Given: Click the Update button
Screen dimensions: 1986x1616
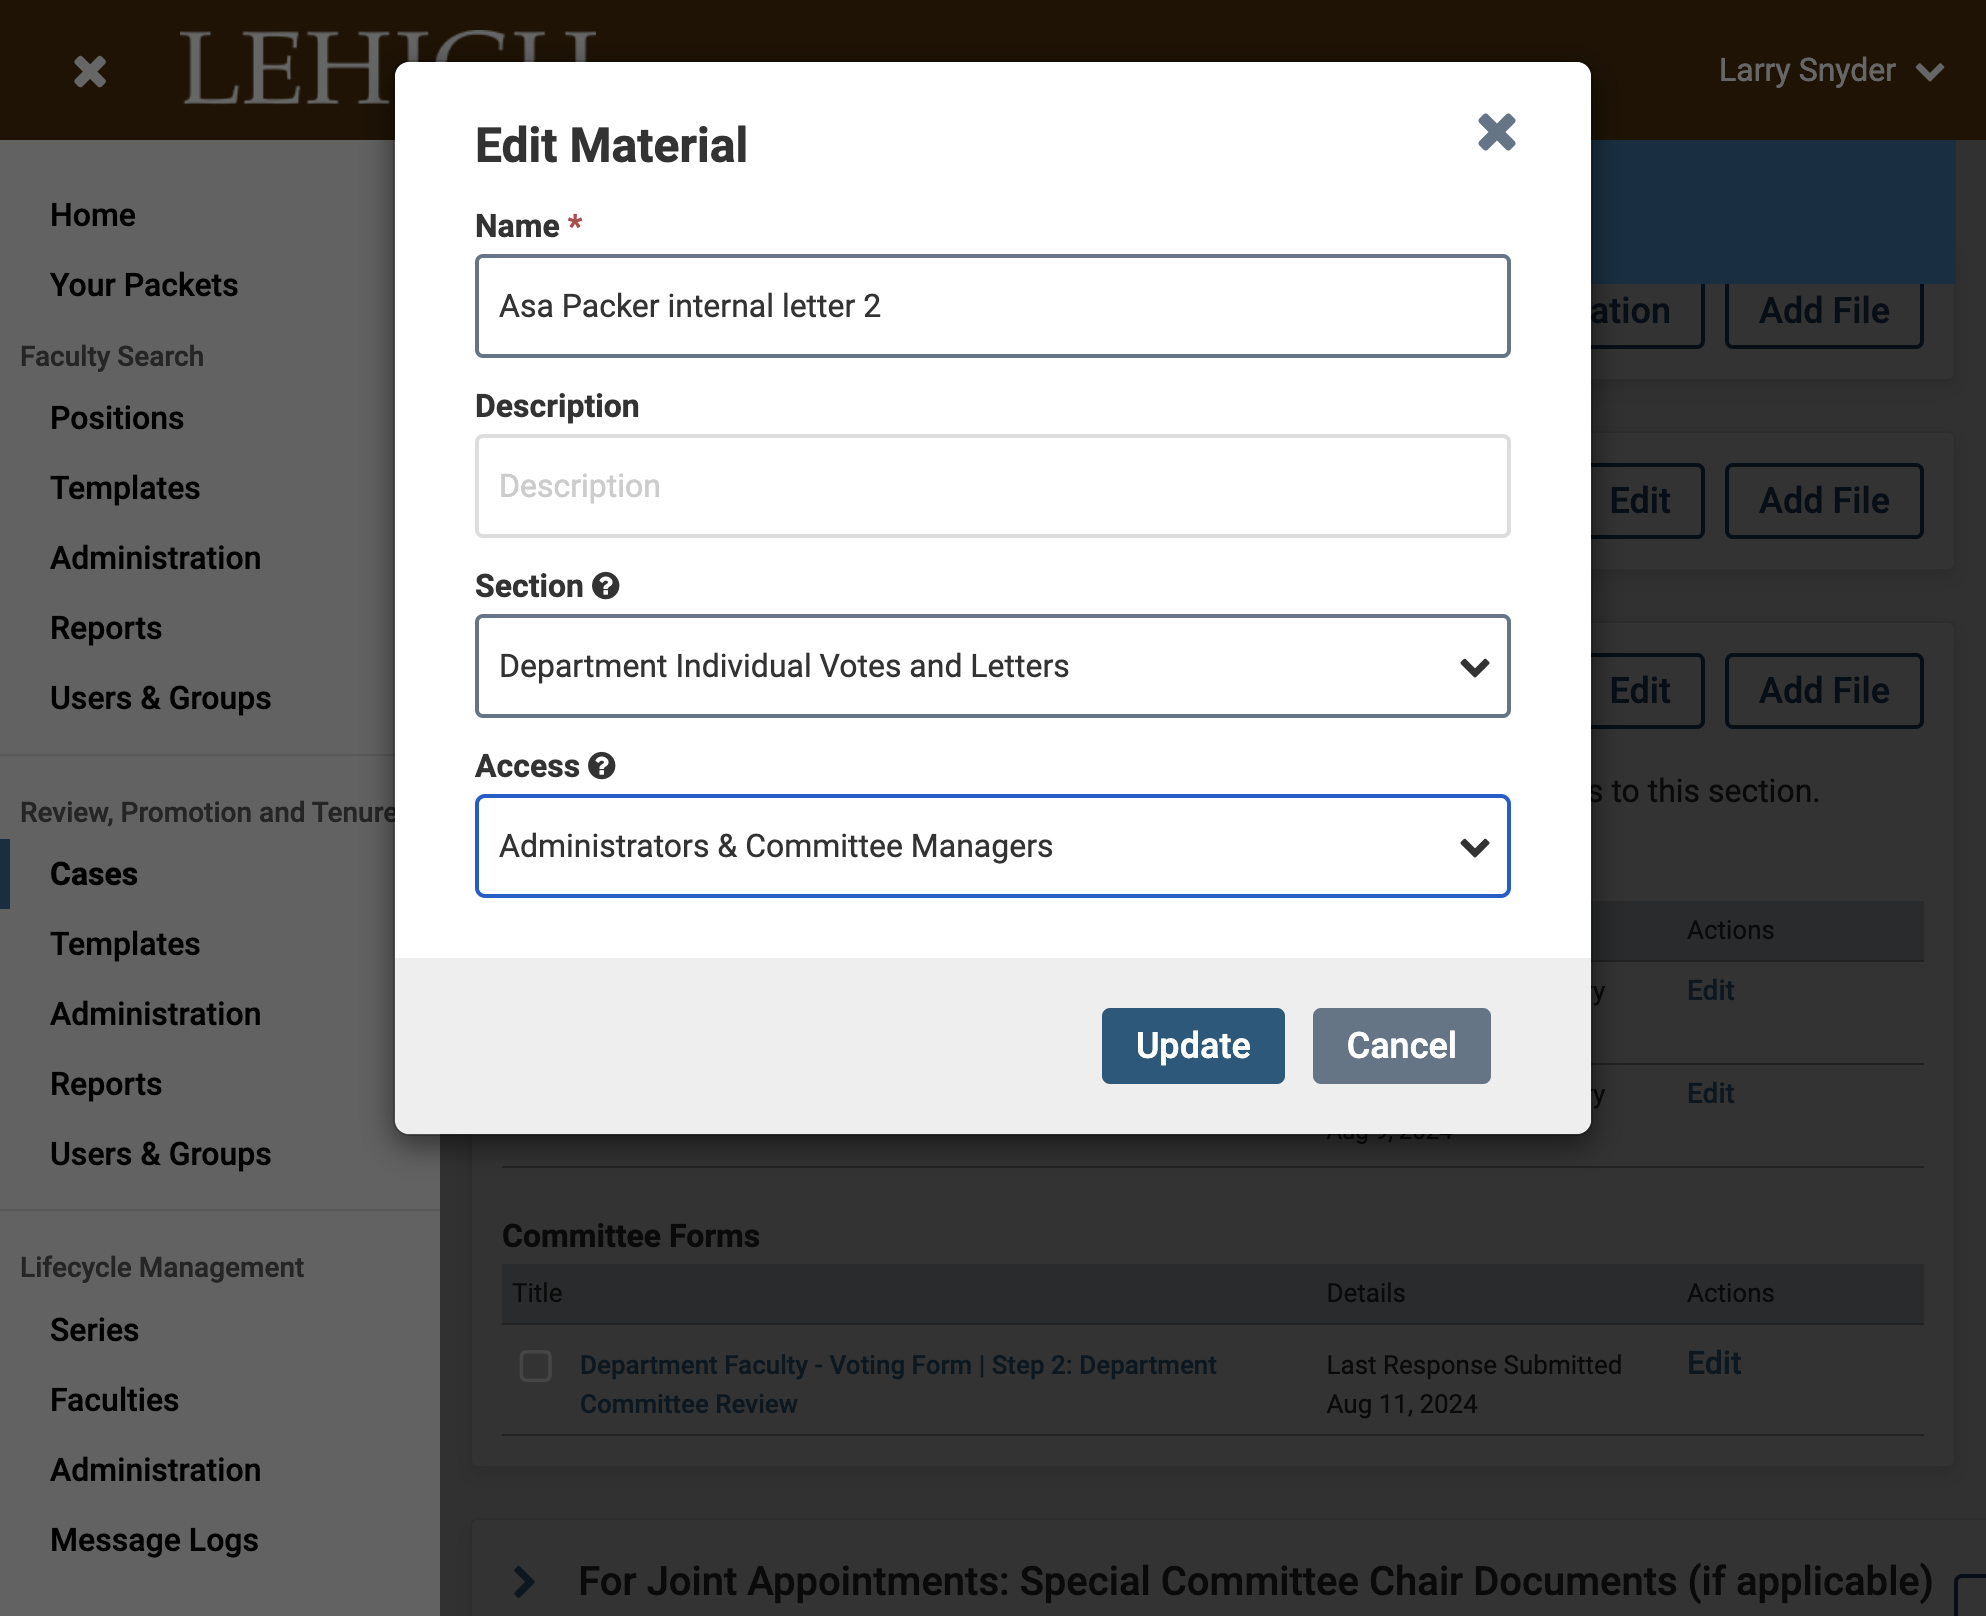Looking at the screenshot, I should click(1193, 1046).
